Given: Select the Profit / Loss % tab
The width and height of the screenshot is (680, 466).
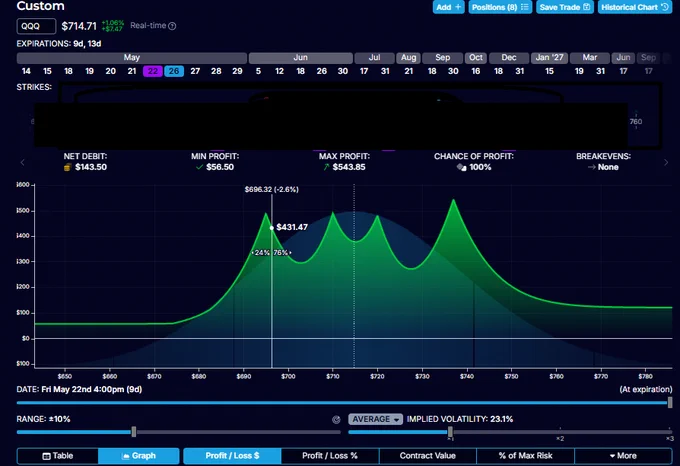Looking at the screenshot, I should 330,456.
